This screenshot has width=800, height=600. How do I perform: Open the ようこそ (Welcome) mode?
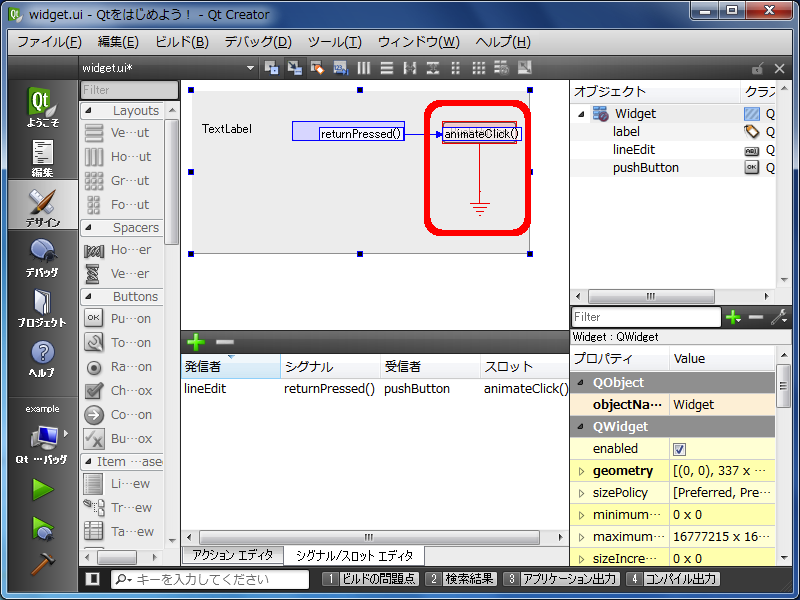(42, 107)
